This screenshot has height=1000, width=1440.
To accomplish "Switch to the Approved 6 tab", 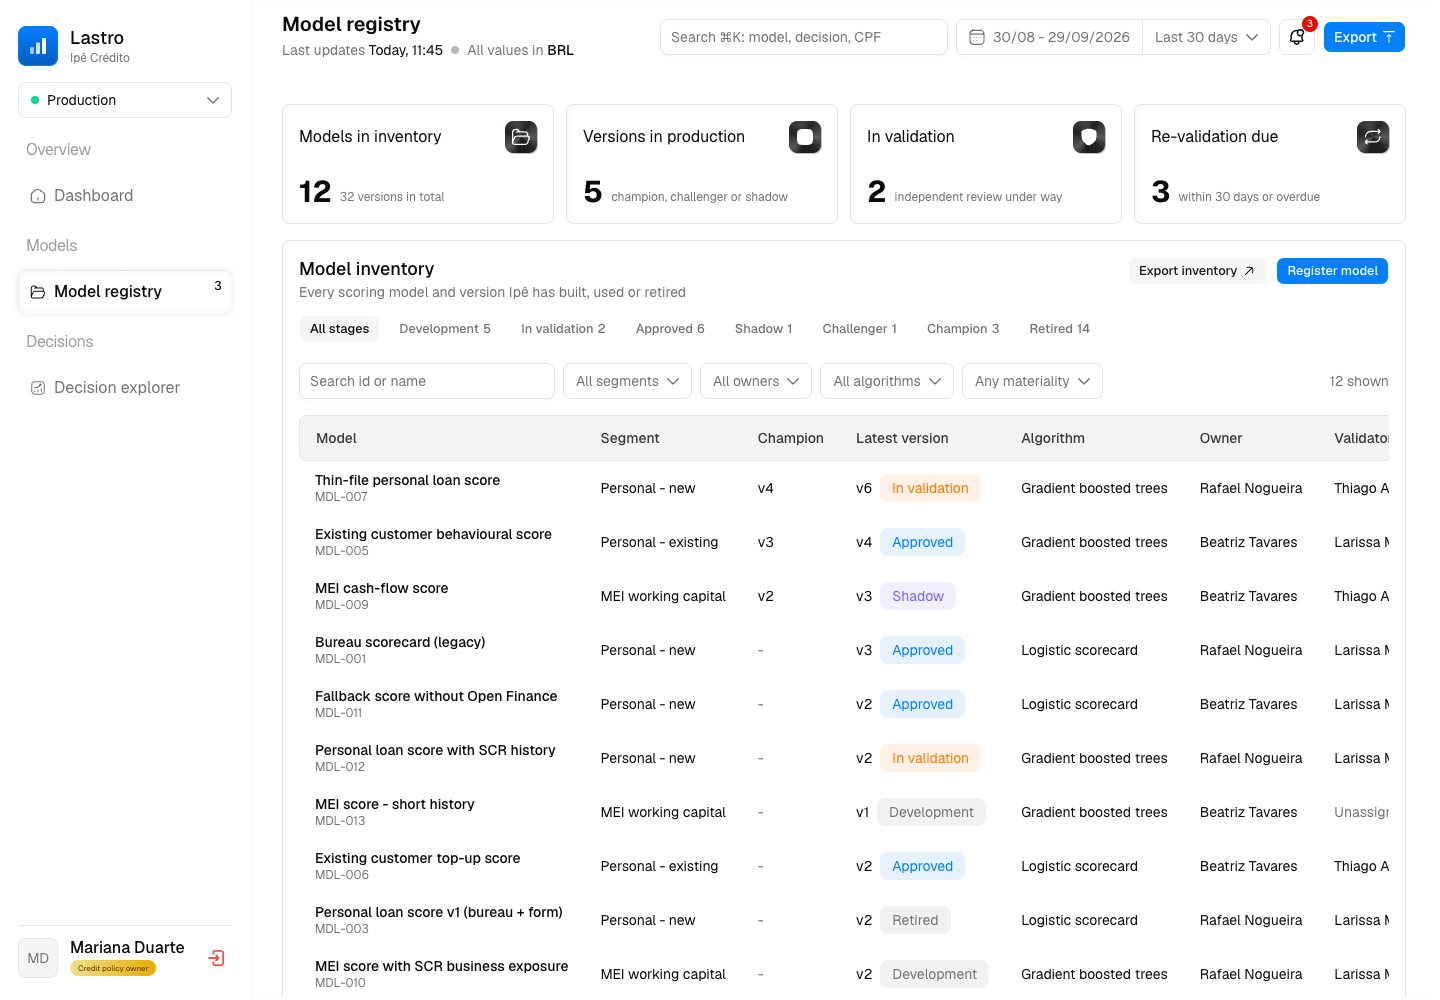I will tap(670, 329).
